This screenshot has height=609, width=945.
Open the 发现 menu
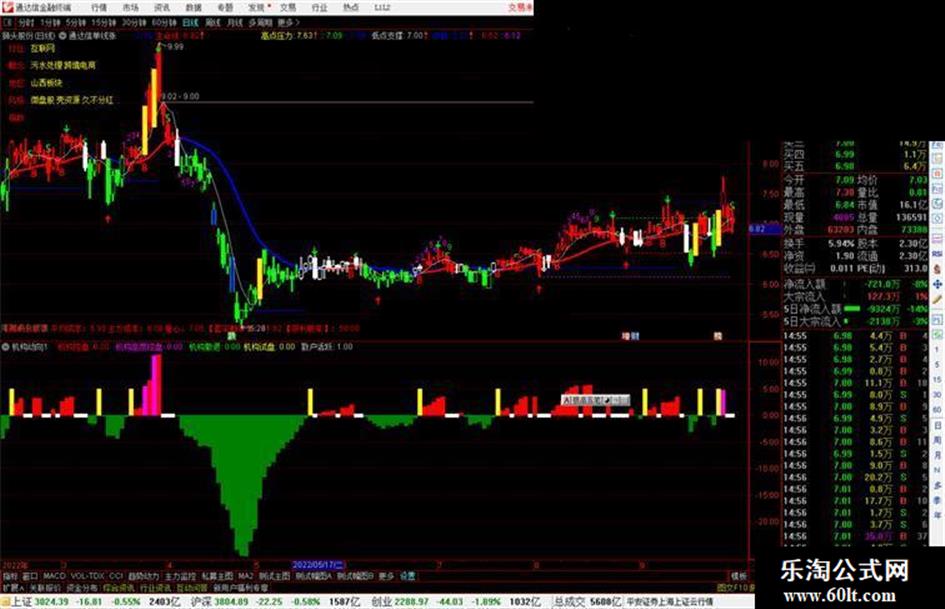pyautogui.click(x=257, y=8)
